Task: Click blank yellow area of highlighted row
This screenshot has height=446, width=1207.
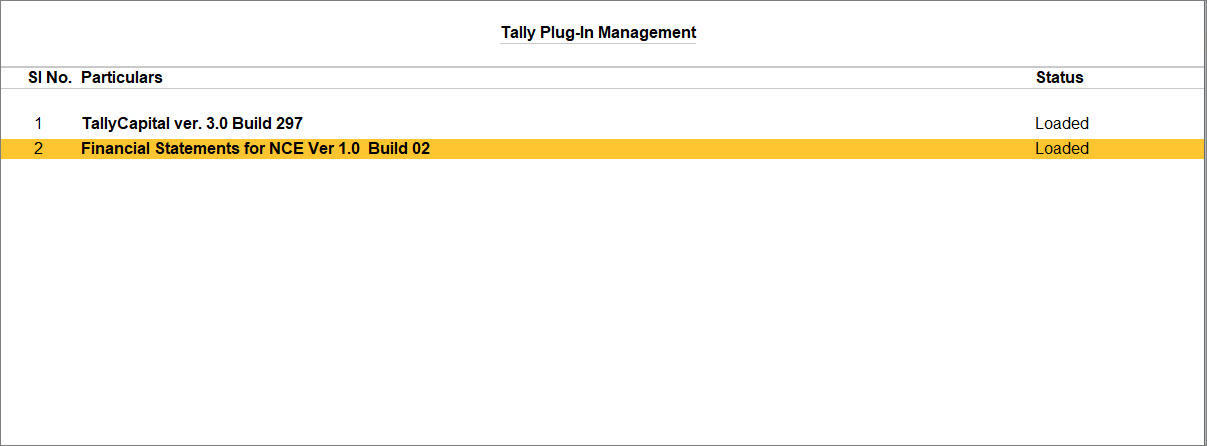Action: coord(730,149)
